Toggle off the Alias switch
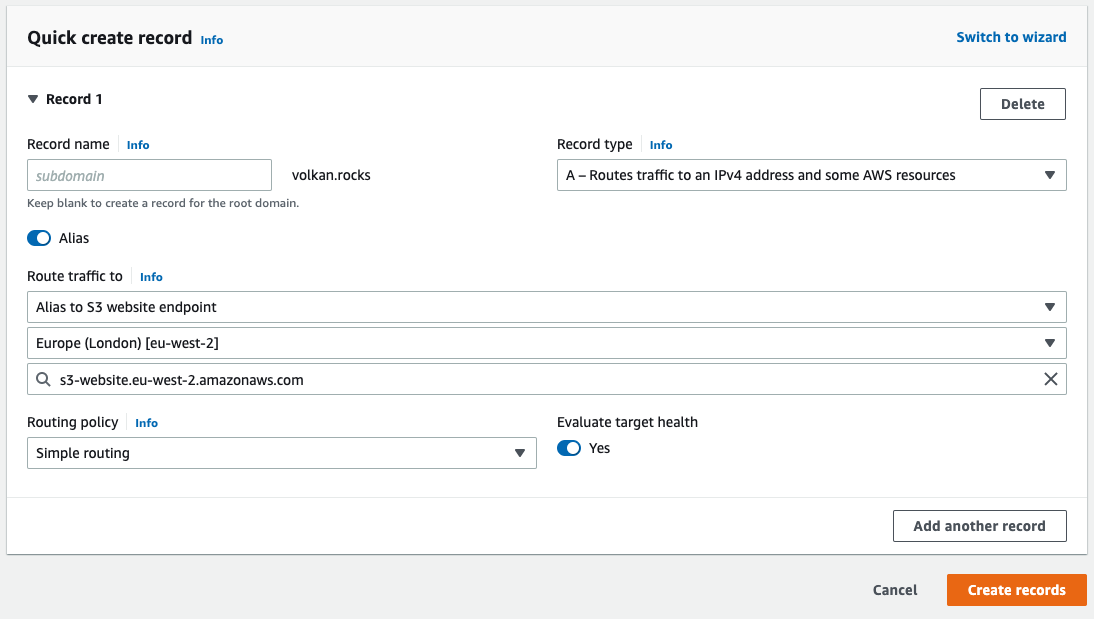Viewport: 1094px width, 619px height. [x=38, y=238]
